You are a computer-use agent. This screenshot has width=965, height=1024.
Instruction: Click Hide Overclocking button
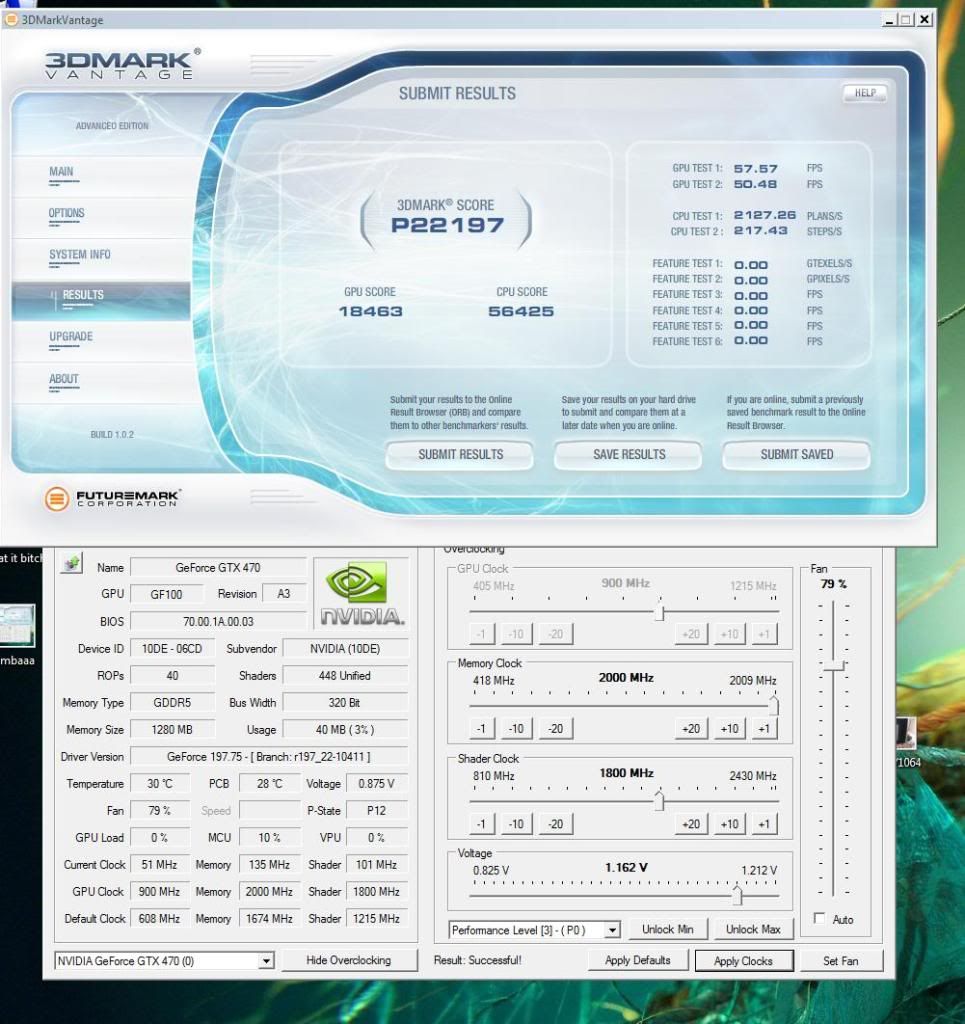pyautogui.click(x=349, y=960)
